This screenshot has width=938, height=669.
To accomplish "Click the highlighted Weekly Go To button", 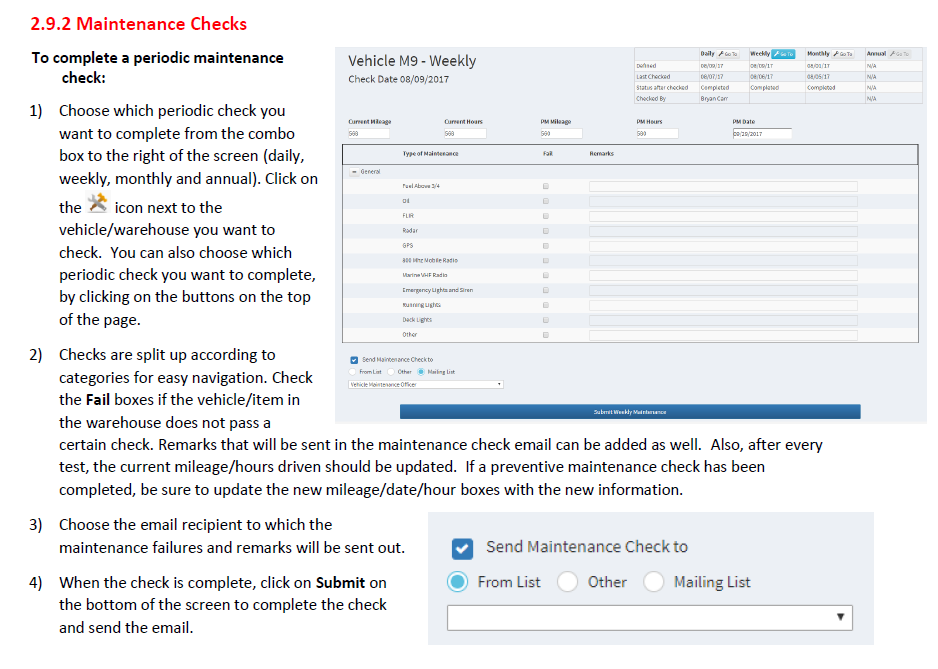I will (x=783, y=54).
